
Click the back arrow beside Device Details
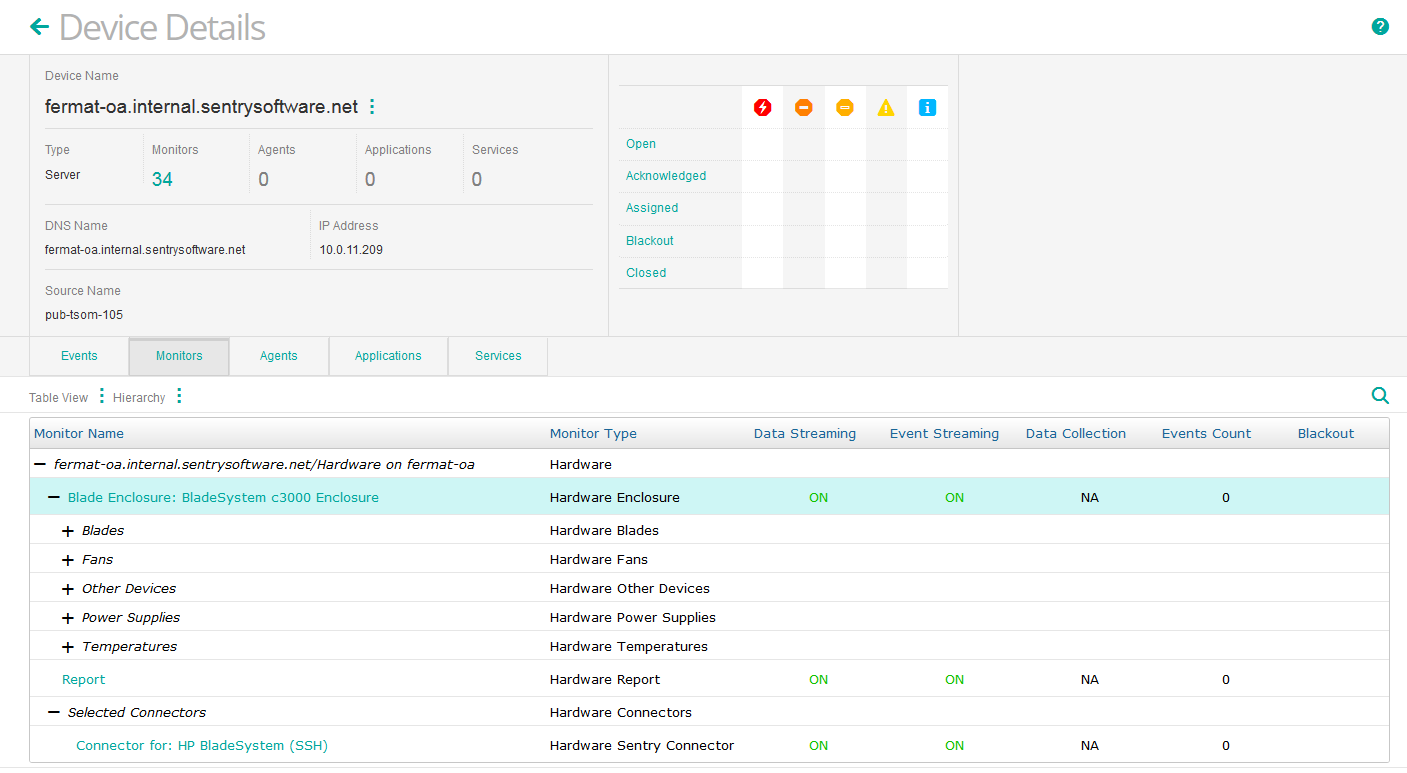(x=39, y=27)
